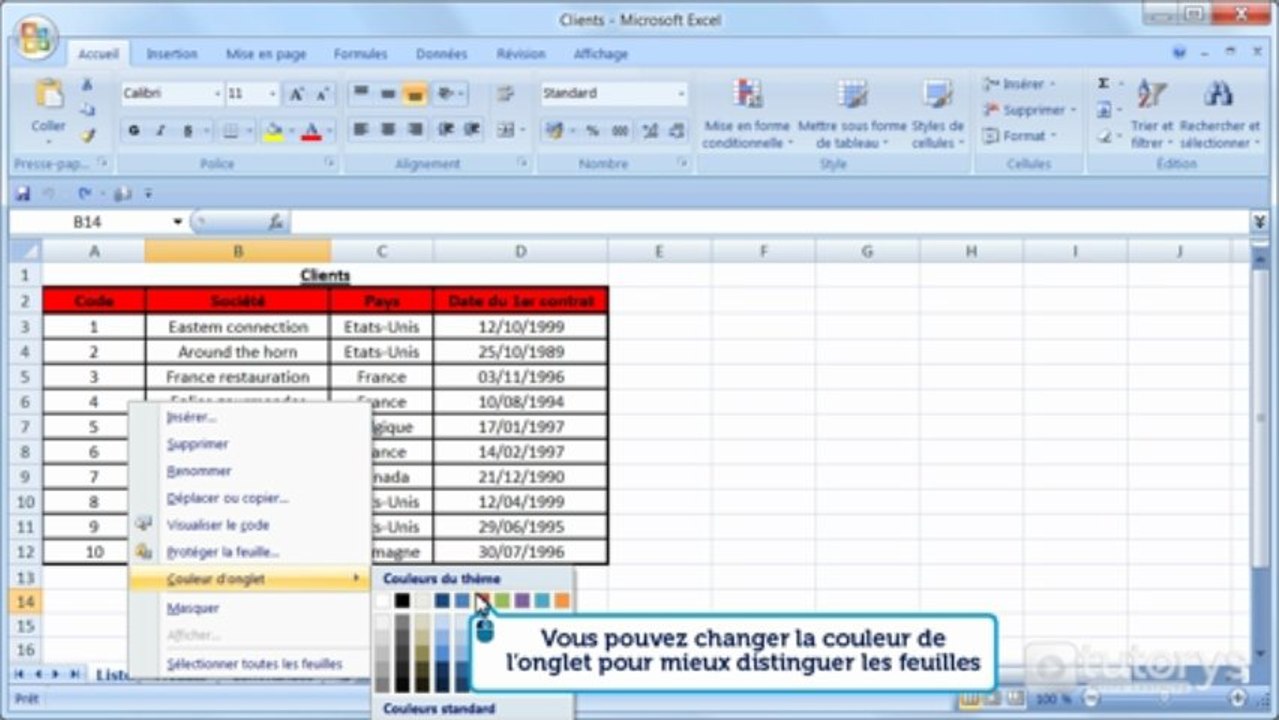Click the zoom in plus button
This screenshot has width=1279, height=720.
pos(1238,698)
